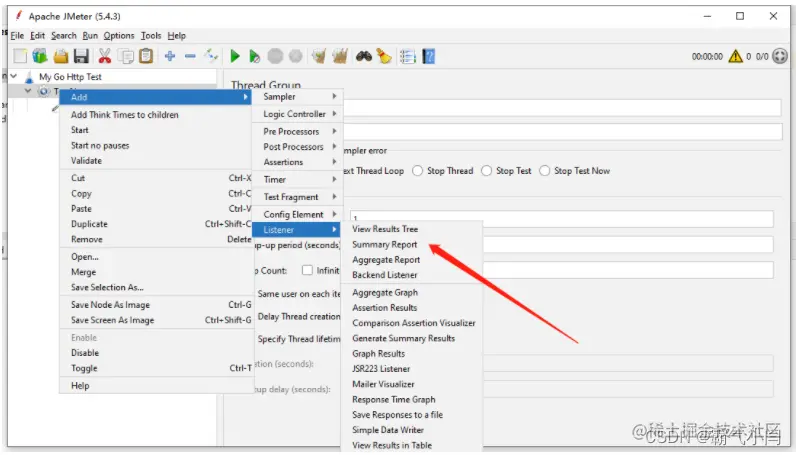Select Backend Listener entry
796x455 pixels.
[x=384, y=275]
